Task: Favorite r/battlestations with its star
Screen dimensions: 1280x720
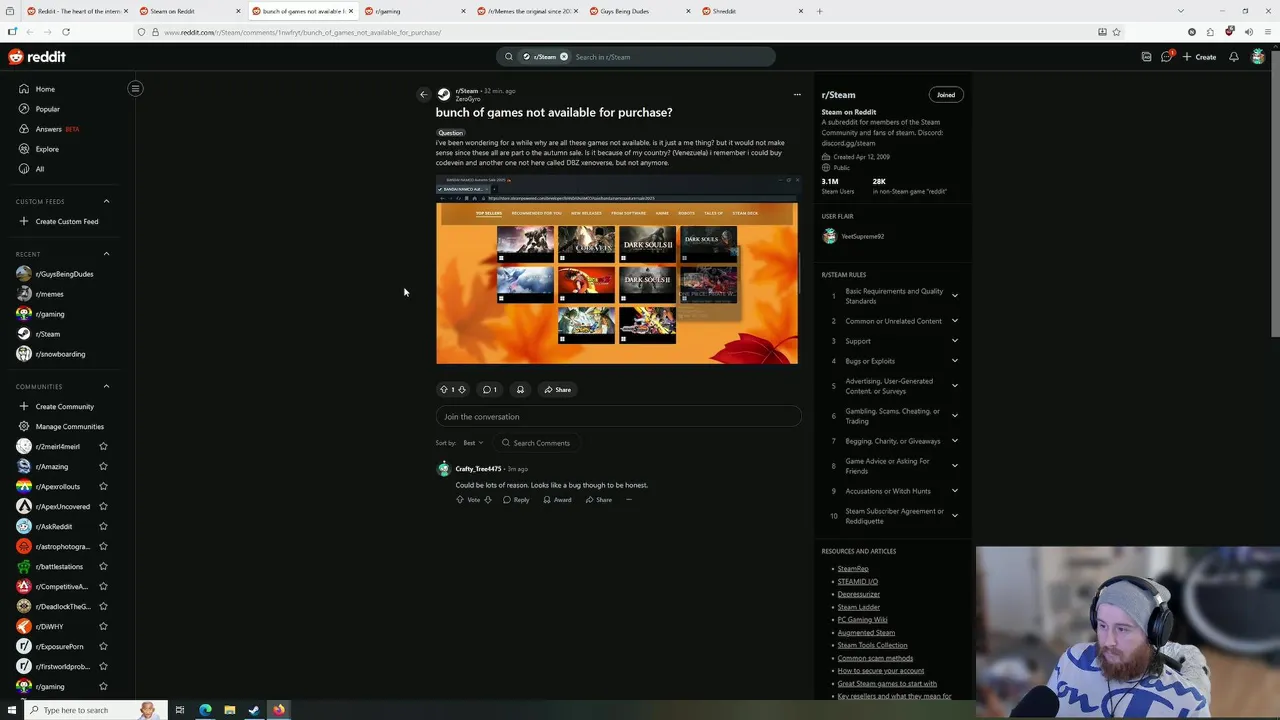Action: coord(103,566)
